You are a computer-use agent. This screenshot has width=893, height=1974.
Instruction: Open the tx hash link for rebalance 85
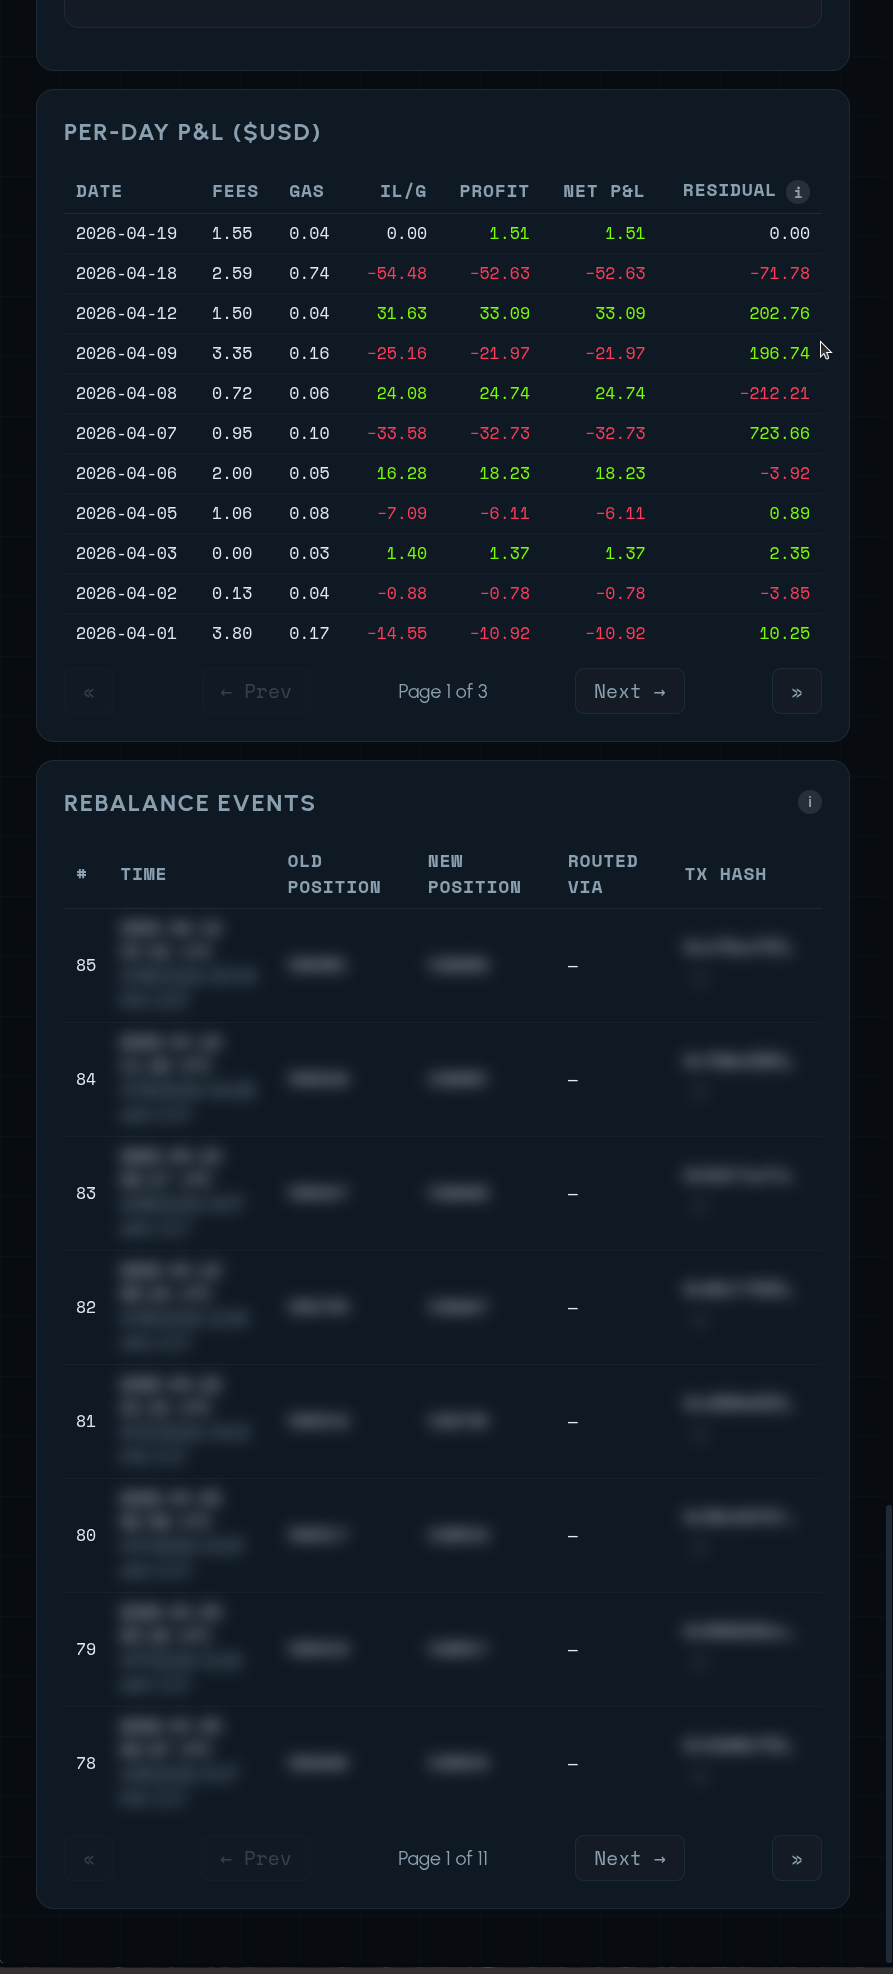(738, 947)
